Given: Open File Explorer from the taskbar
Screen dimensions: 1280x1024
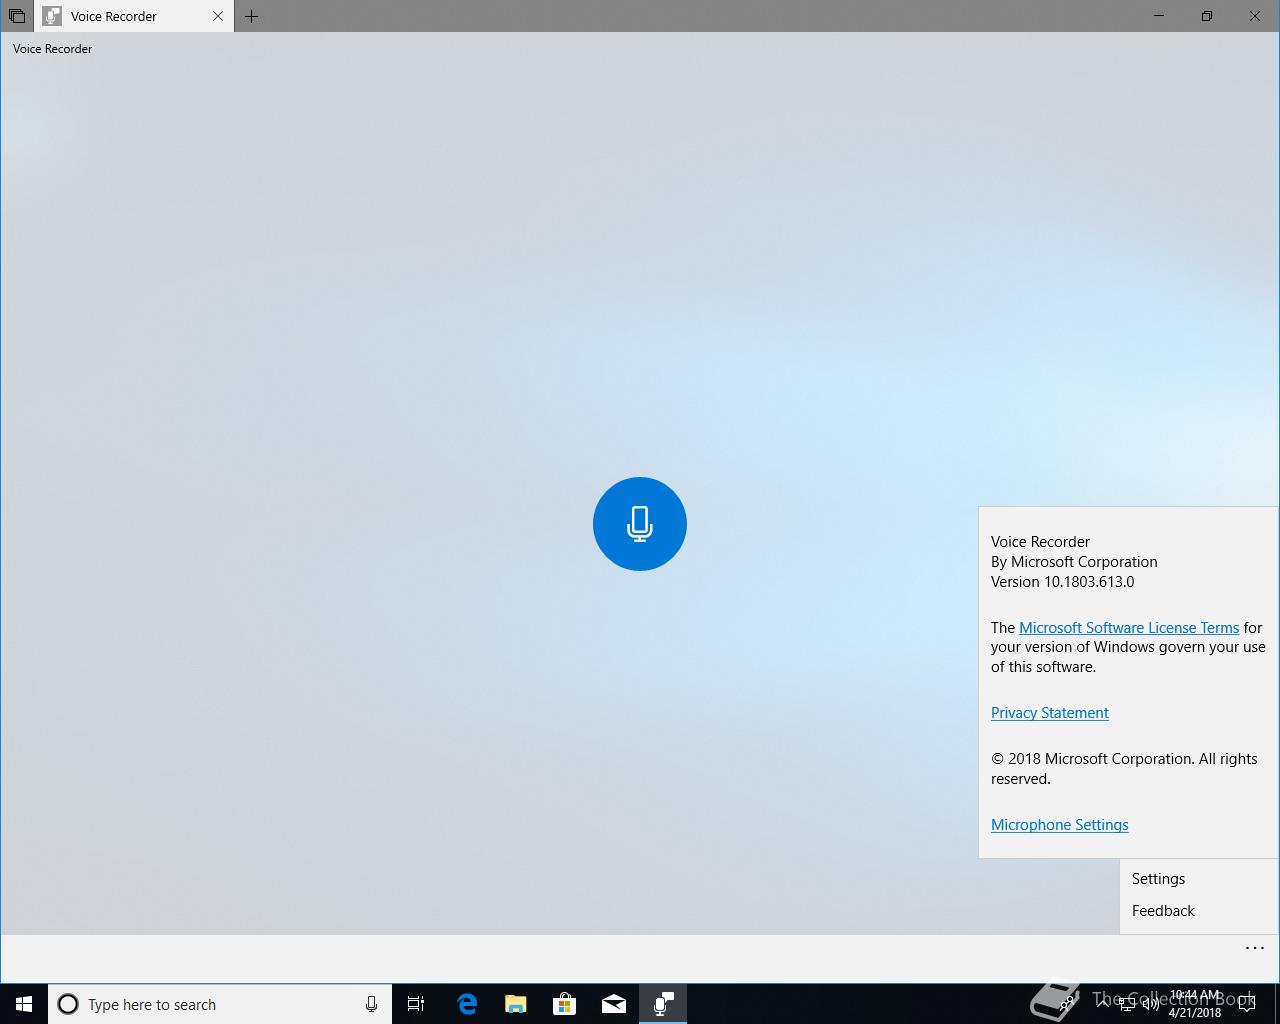Looking at the screenshot, I should pos(515,1004).
